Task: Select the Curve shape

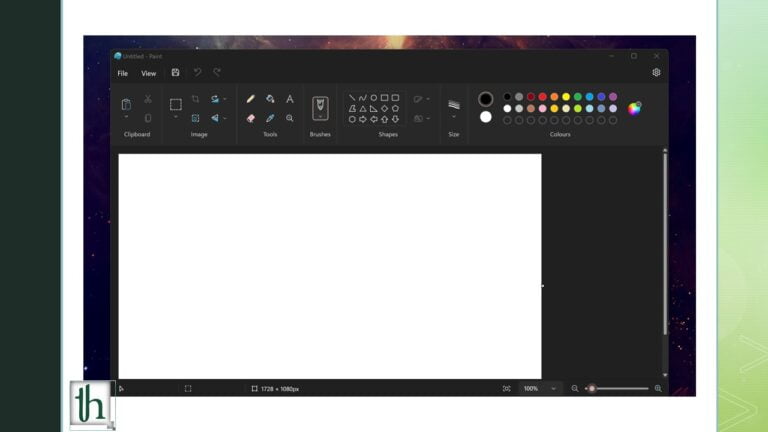Action: [x=362, y=97]
